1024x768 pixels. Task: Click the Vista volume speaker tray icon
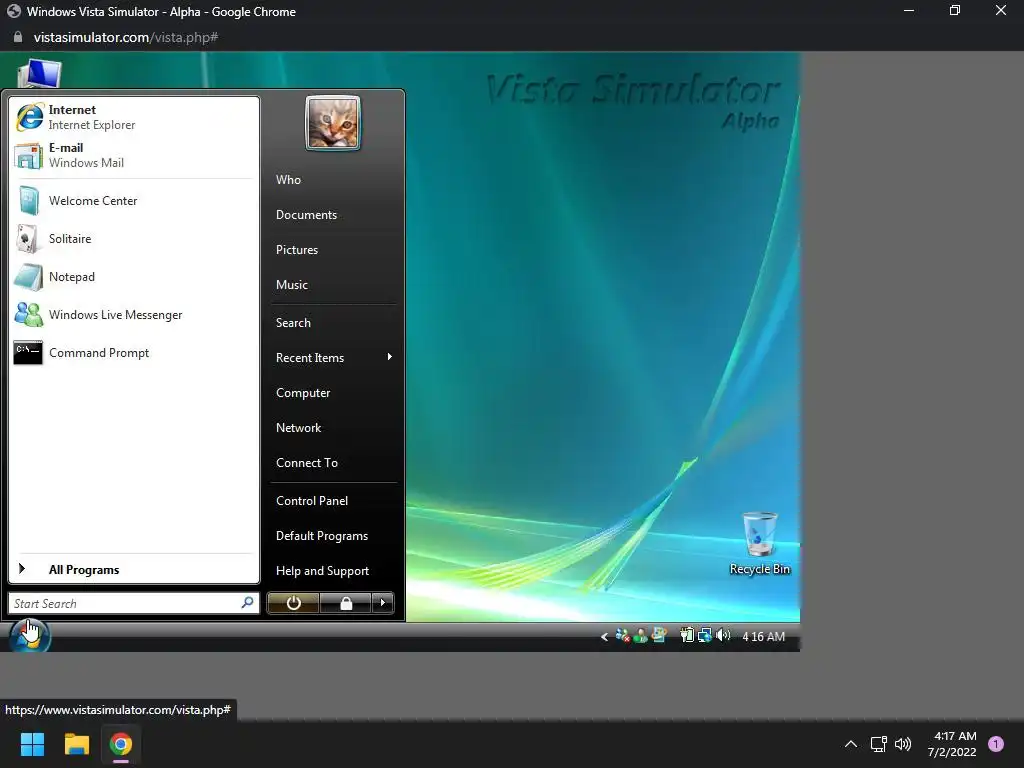(723, 635)
